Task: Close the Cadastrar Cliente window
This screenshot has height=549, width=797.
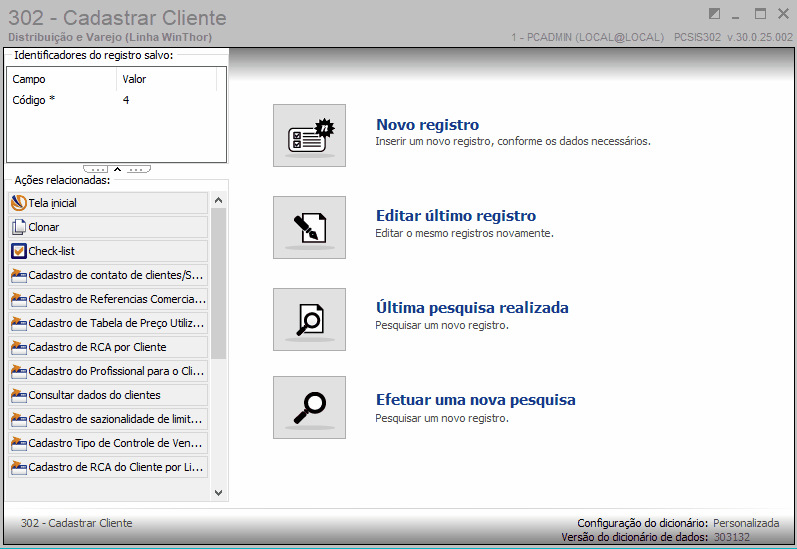Action: [x=783, y=14]
